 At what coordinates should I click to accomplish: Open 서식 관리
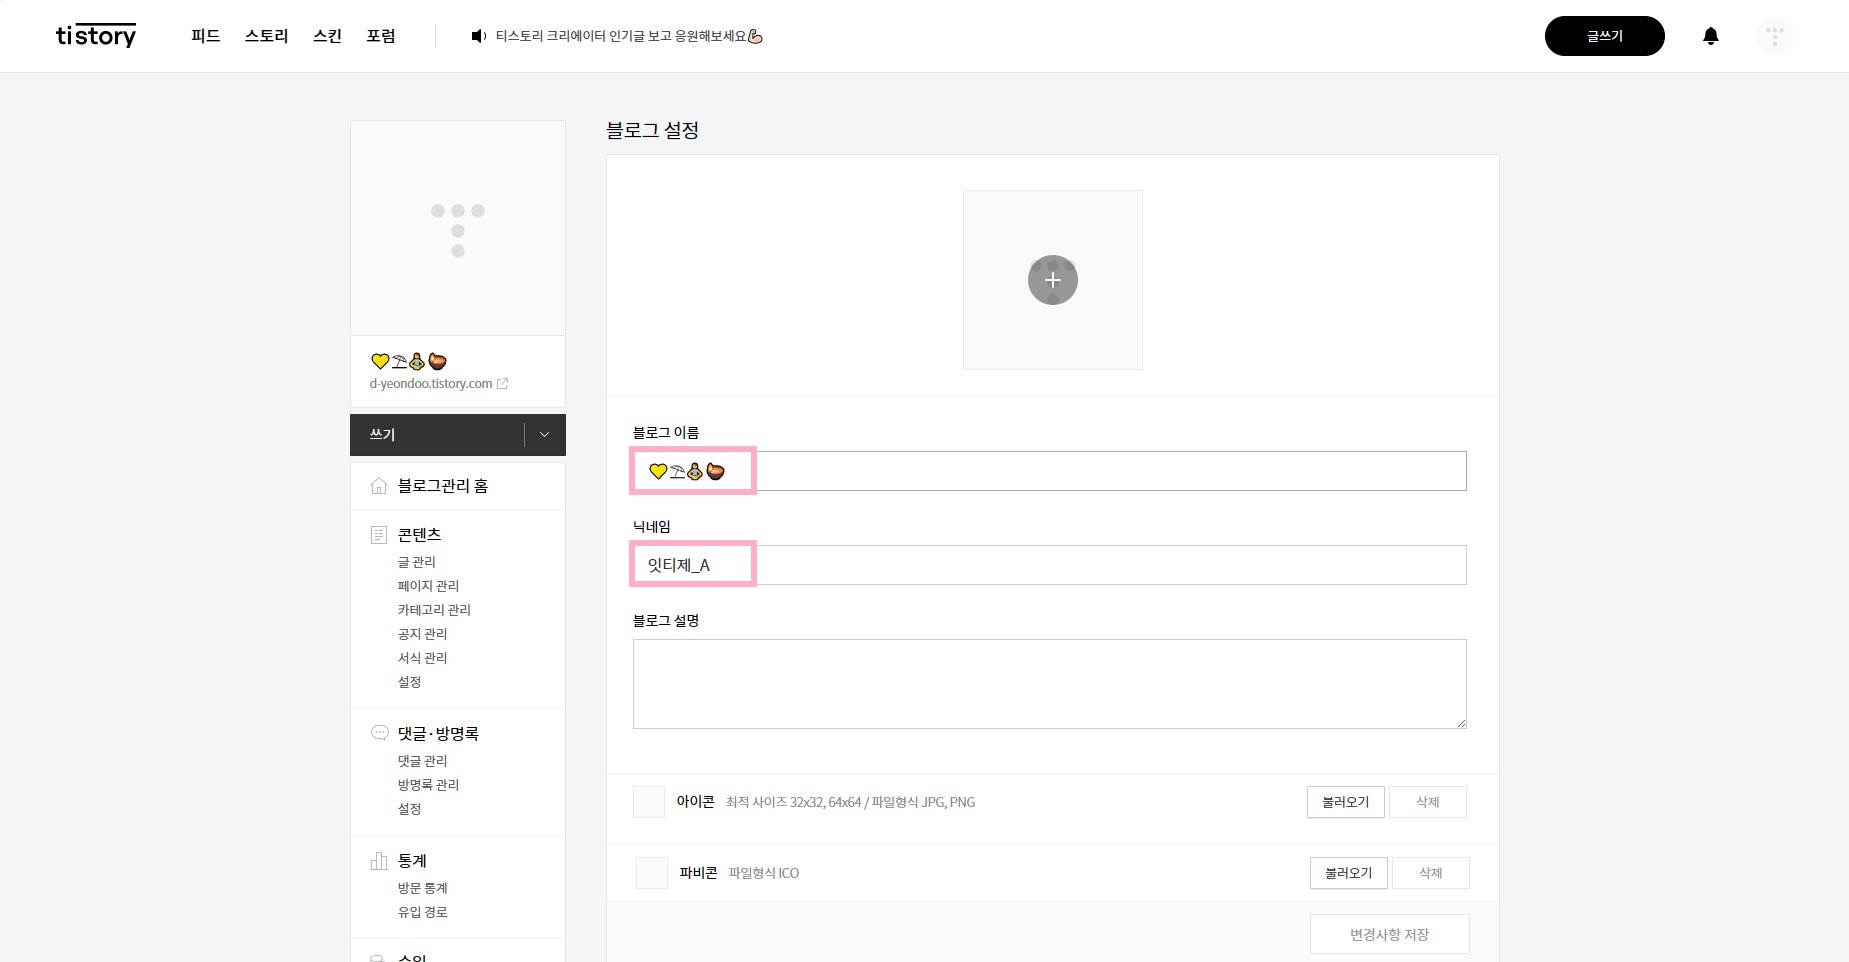pyautogui.click(x=422, y=658)
